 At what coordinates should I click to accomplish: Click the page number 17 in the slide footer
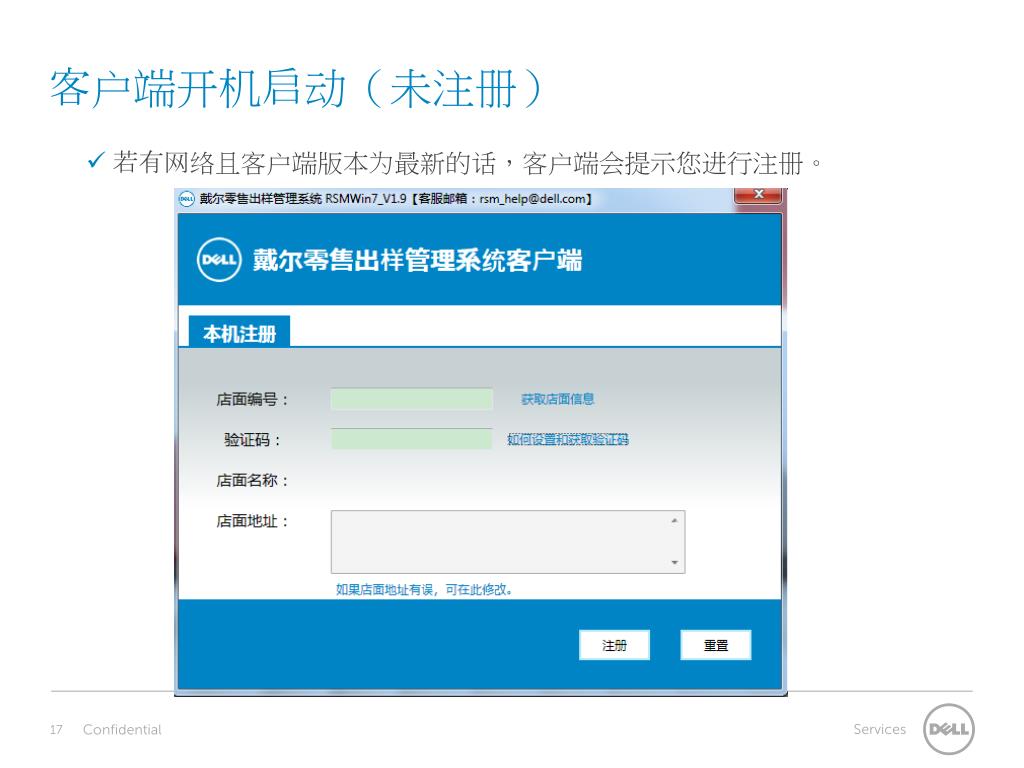(x=56, y=729)
